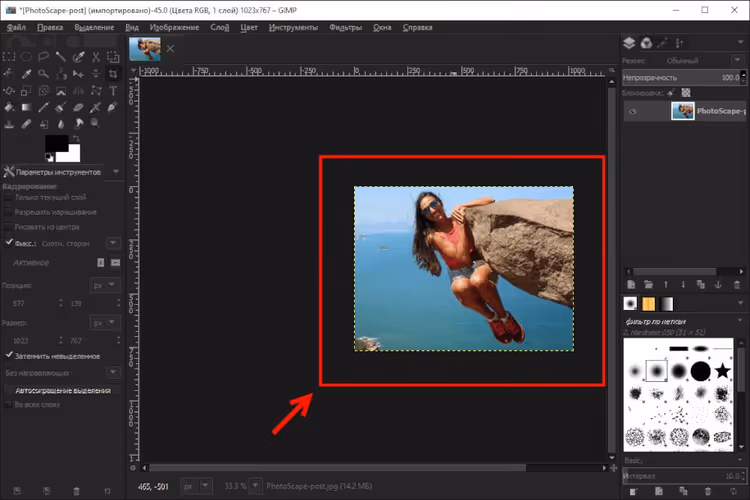Screen dimensions: 750x500
Task: Open the Изображение menu
Action: point(174,27)
